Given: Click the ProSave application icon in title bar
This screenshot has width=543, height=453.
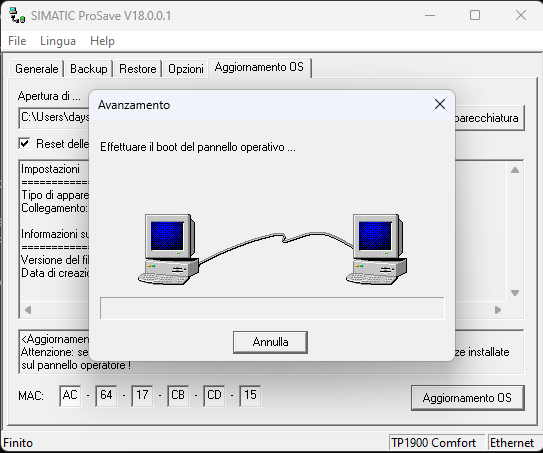Looking at the screenshot, I should 17,16.
